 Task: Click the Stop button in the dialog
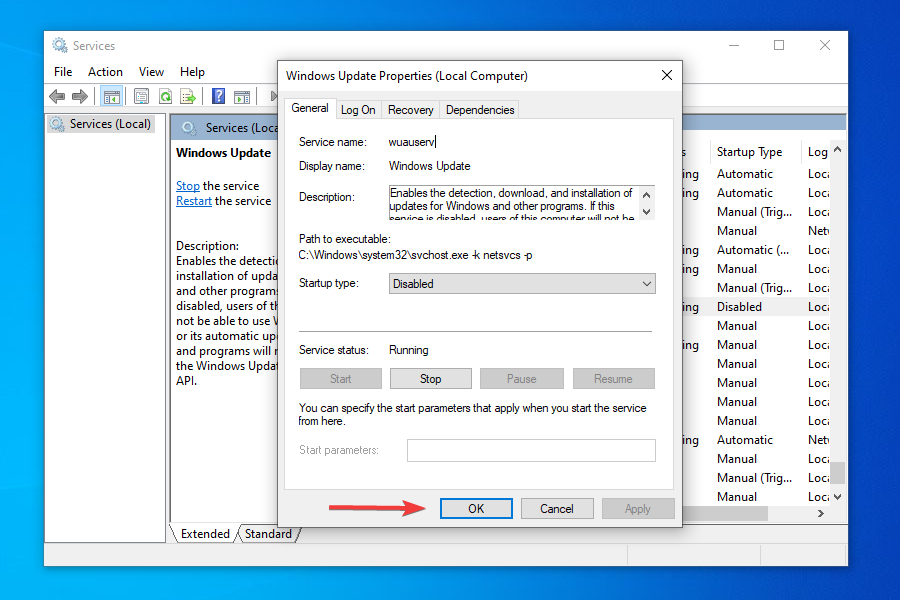tap(430, 378)
